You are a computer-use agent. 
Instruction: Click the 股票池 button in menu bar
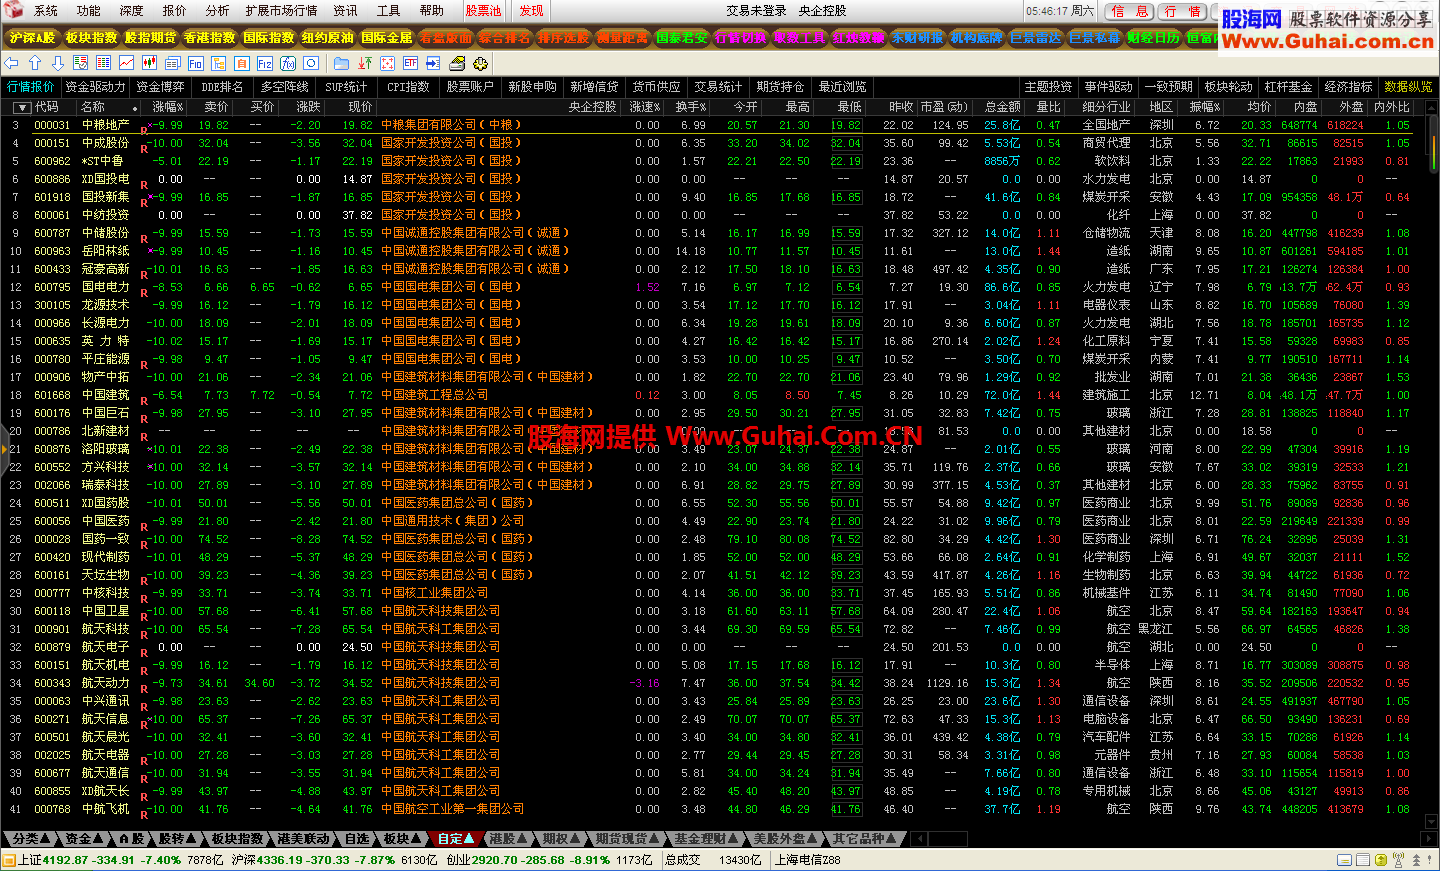point(484,10)
